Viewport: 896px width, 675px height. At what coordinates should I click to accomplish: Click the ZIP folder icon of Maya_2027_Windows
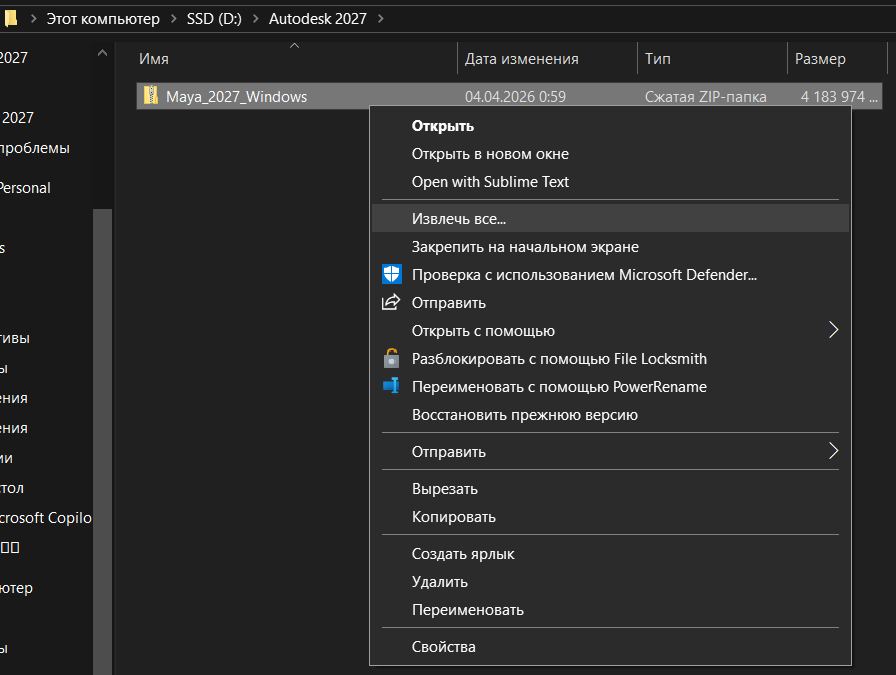click(x=151, y=95)
